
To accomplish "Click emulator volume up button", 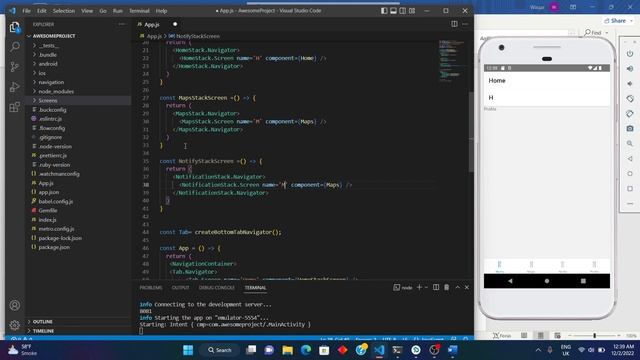I will 630,69.
